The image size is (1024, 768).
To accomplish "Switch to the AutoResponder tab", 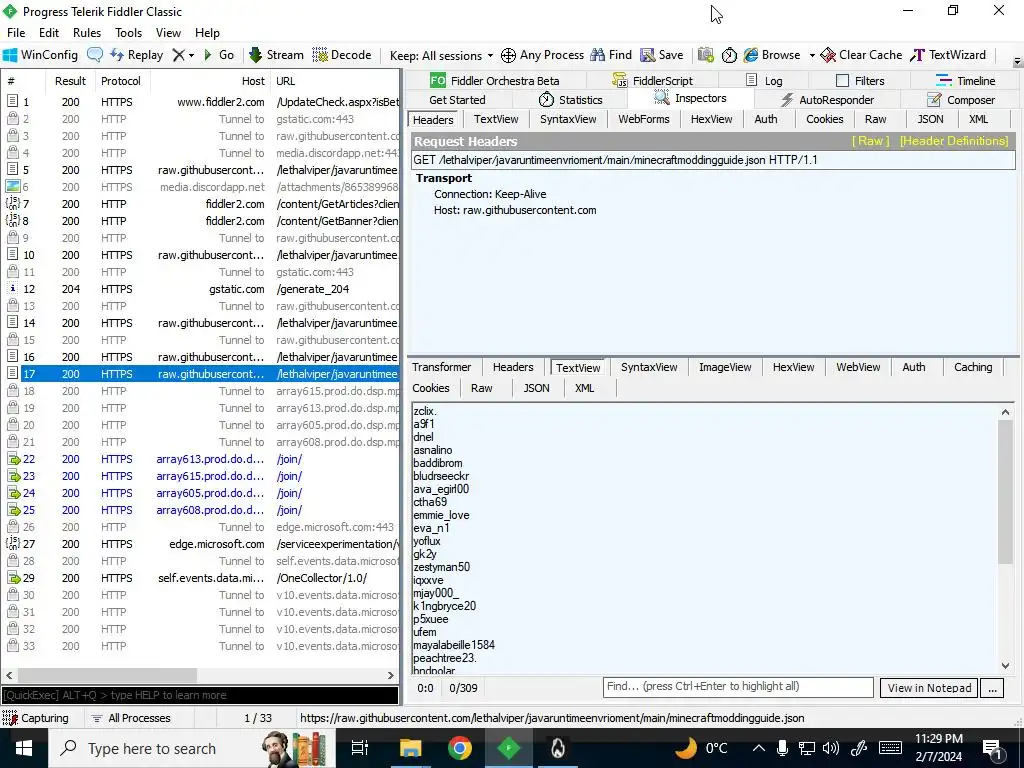I will coord(827,100).
